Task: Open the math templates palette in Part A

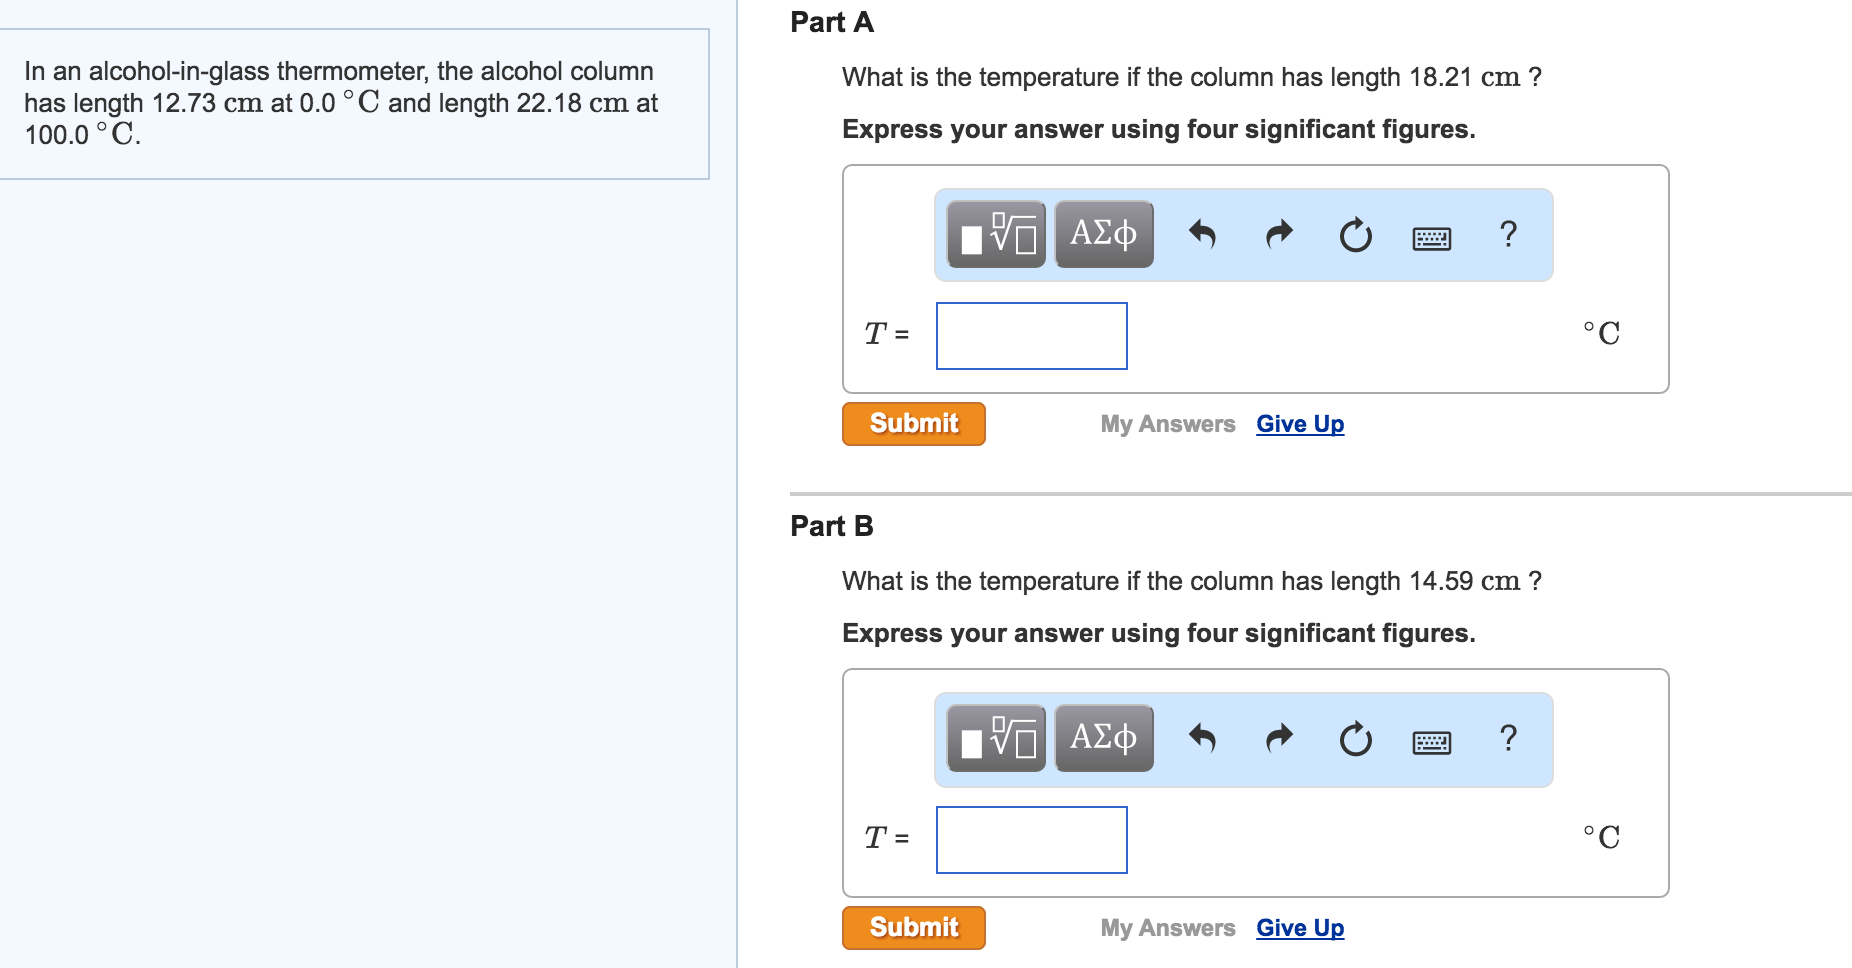Action: click(994, 234)
